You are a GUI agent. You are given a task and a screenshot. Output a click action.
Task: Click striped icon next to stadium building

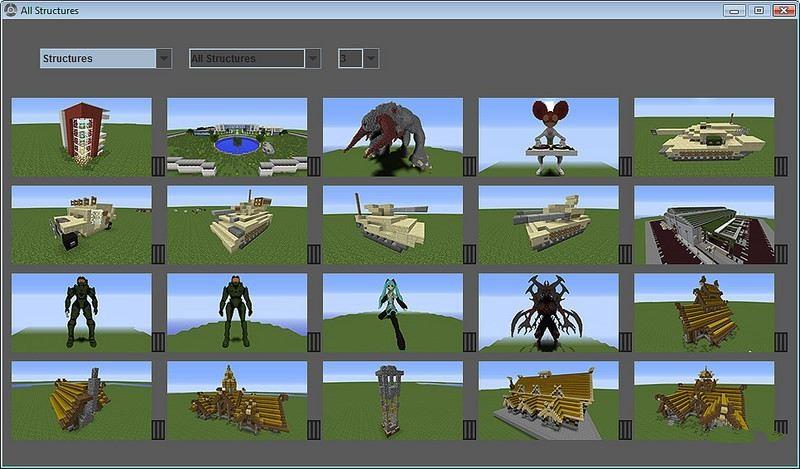click(781, 254)
